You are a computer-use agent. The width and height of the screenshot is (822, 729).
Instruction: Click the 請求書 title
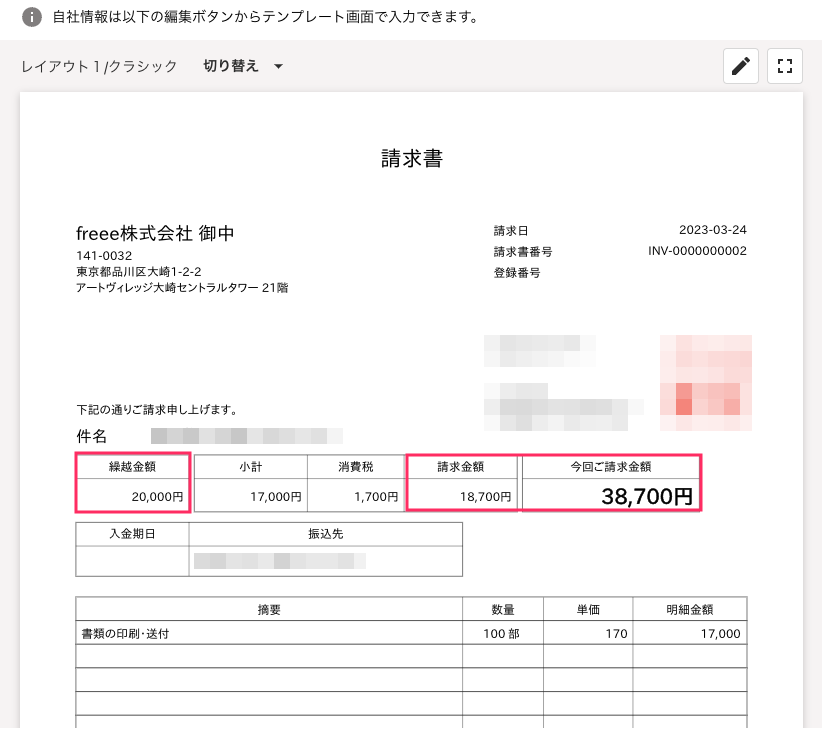click(412, 158)
